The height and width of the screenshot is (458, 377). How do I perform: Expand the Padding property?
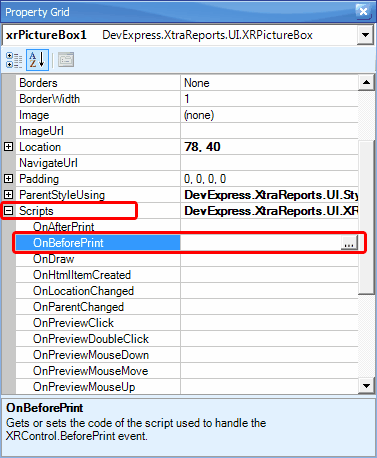[9, 179]
